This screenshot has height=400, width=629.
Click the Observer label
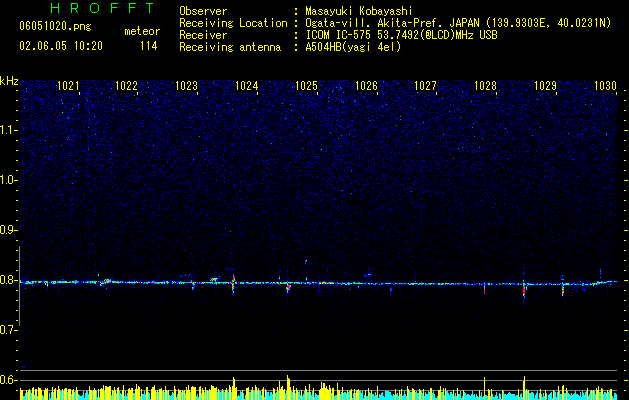(203, 11)
